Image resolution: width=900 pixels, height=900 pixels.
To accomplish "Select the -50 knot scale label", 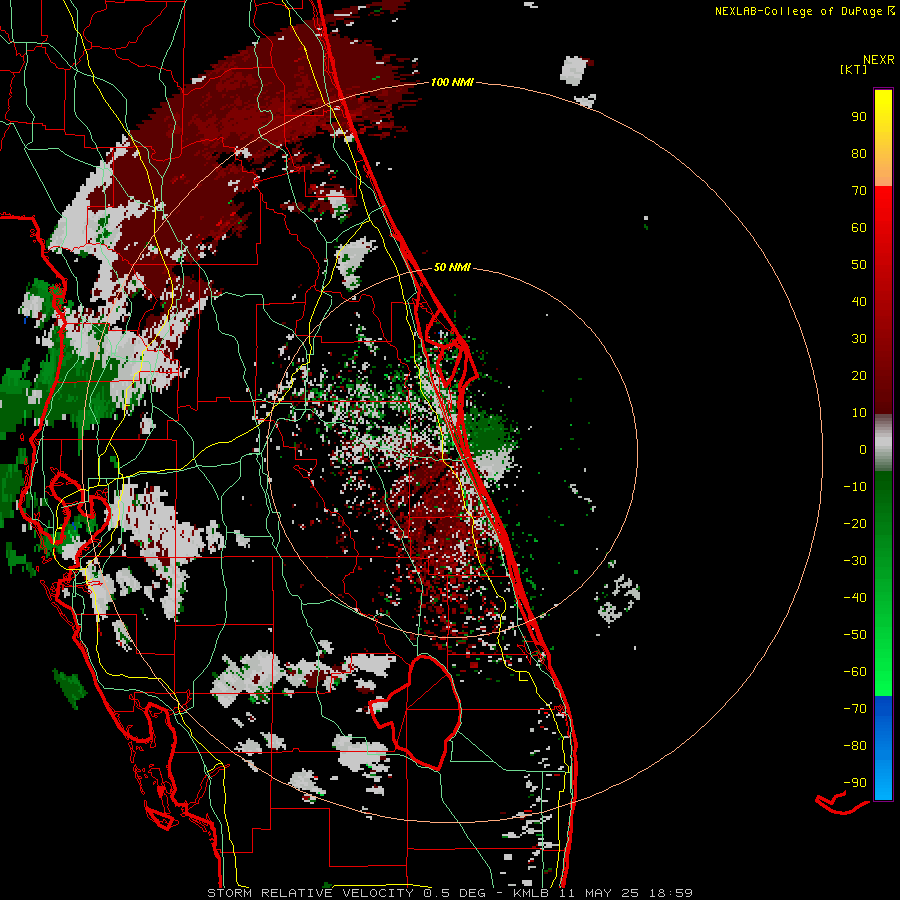I will coord(855,635).
